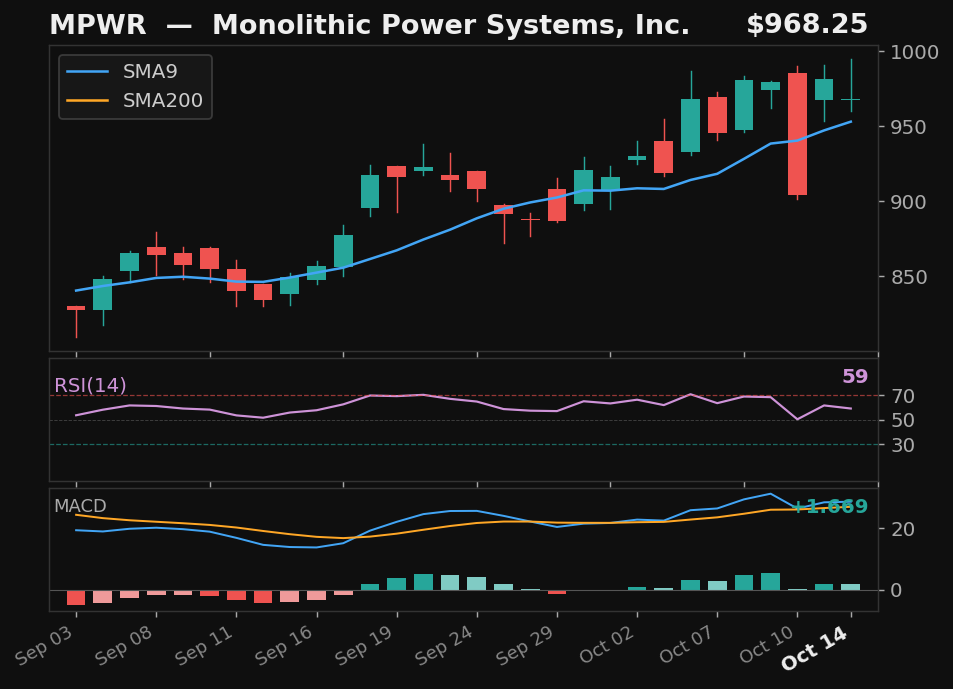Click the MACD panel label
The width and height of the screenshot is (953, 689).
click(x=80, y=506)
